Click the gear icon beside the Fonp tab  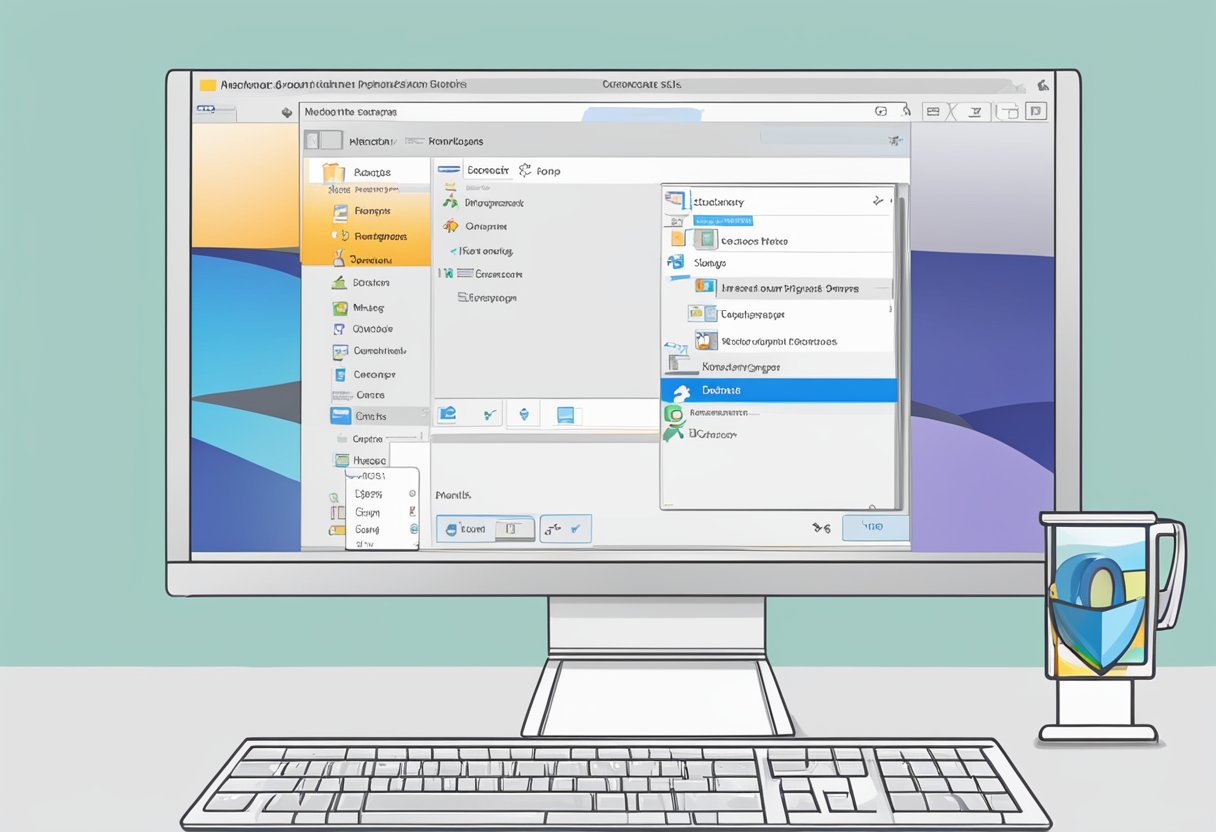[524, 170]
